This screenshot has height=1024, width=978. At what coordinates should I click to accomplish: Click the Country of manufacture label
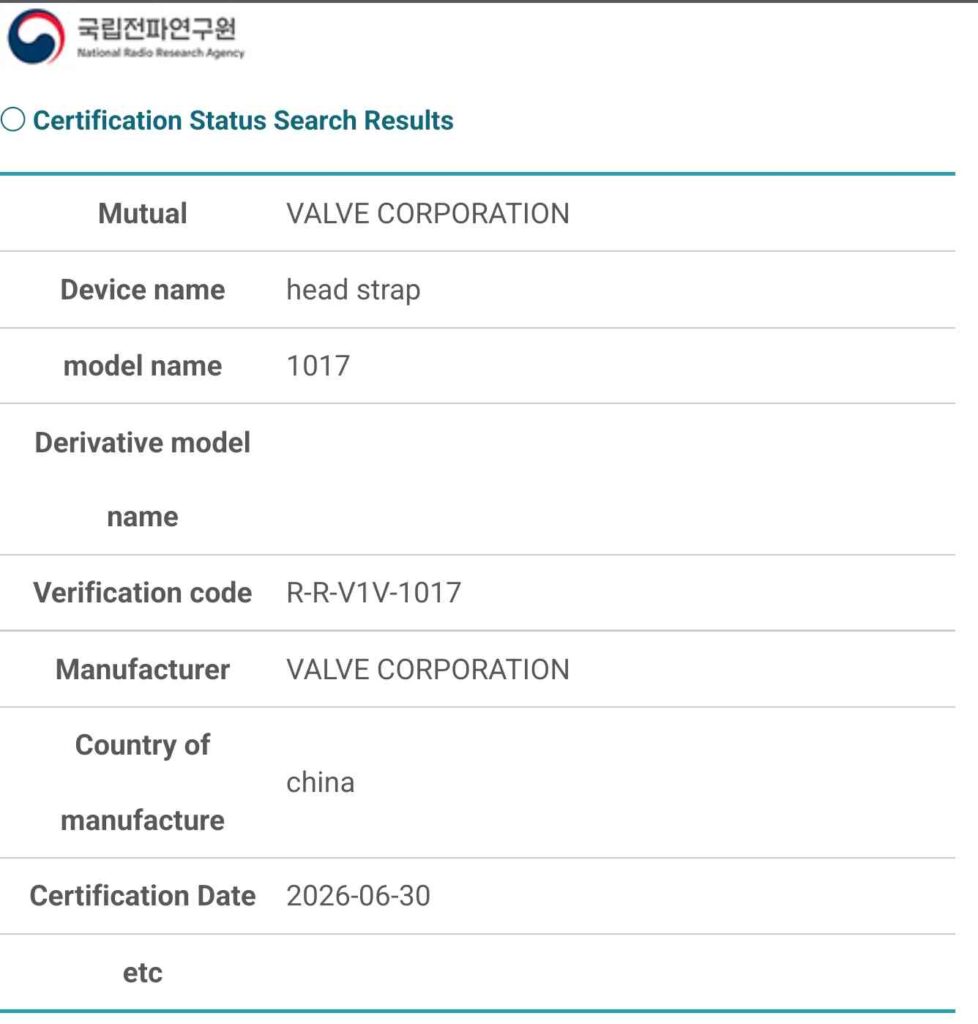(x=142, y=782)
